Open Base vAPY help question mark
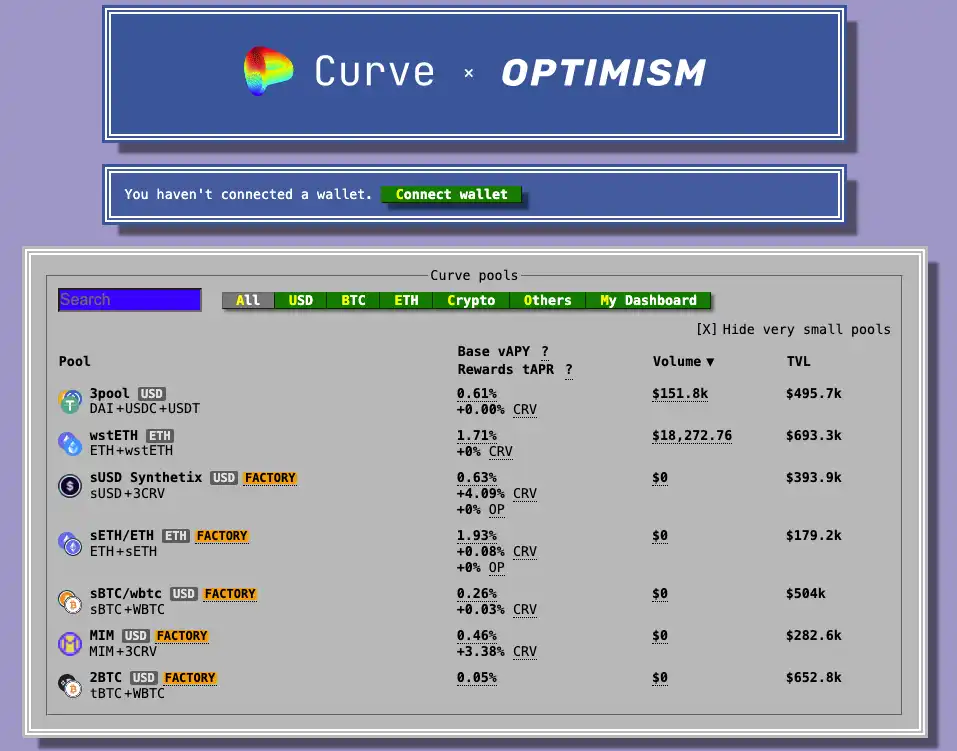 [545, 351]
